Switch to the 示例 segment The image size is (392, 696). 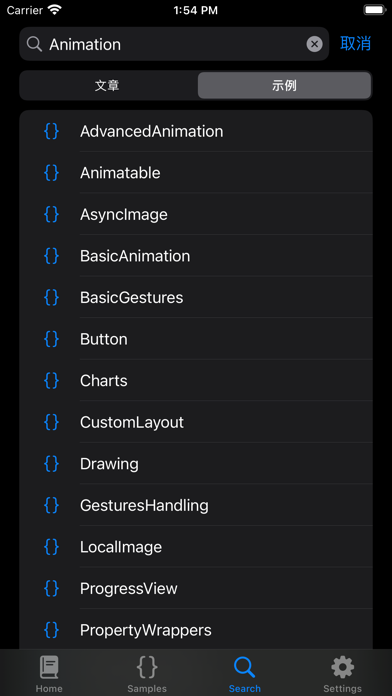pyautogui.click(x=284, y=85)
